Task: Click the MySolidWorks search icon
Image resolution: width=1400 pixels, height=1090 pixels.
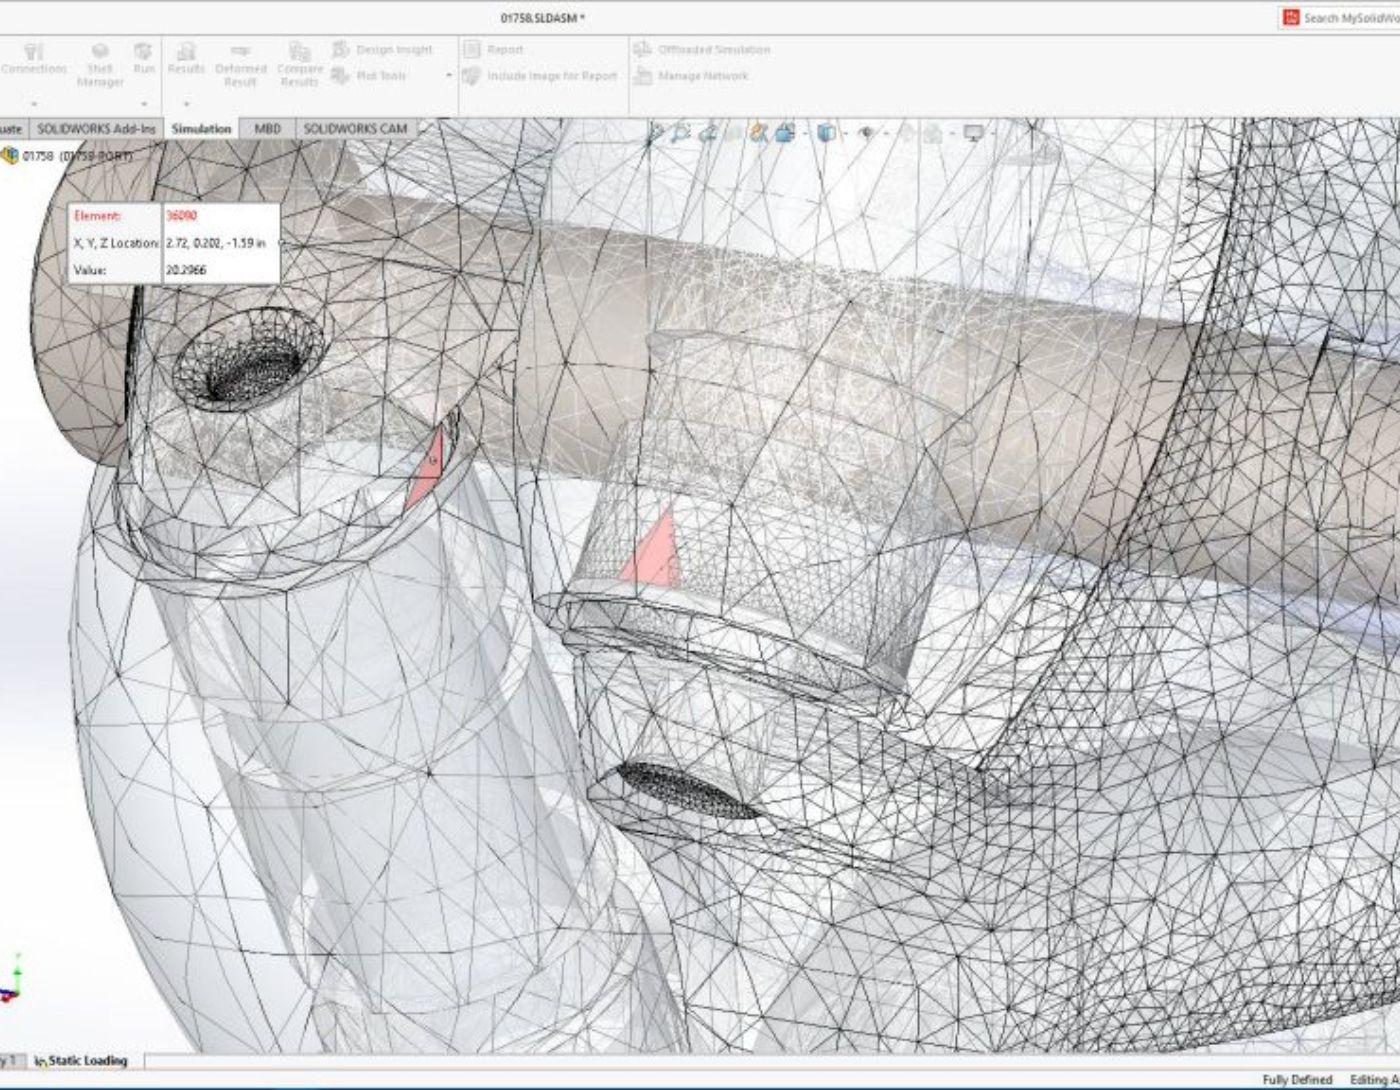Action: pos(1291,18)
